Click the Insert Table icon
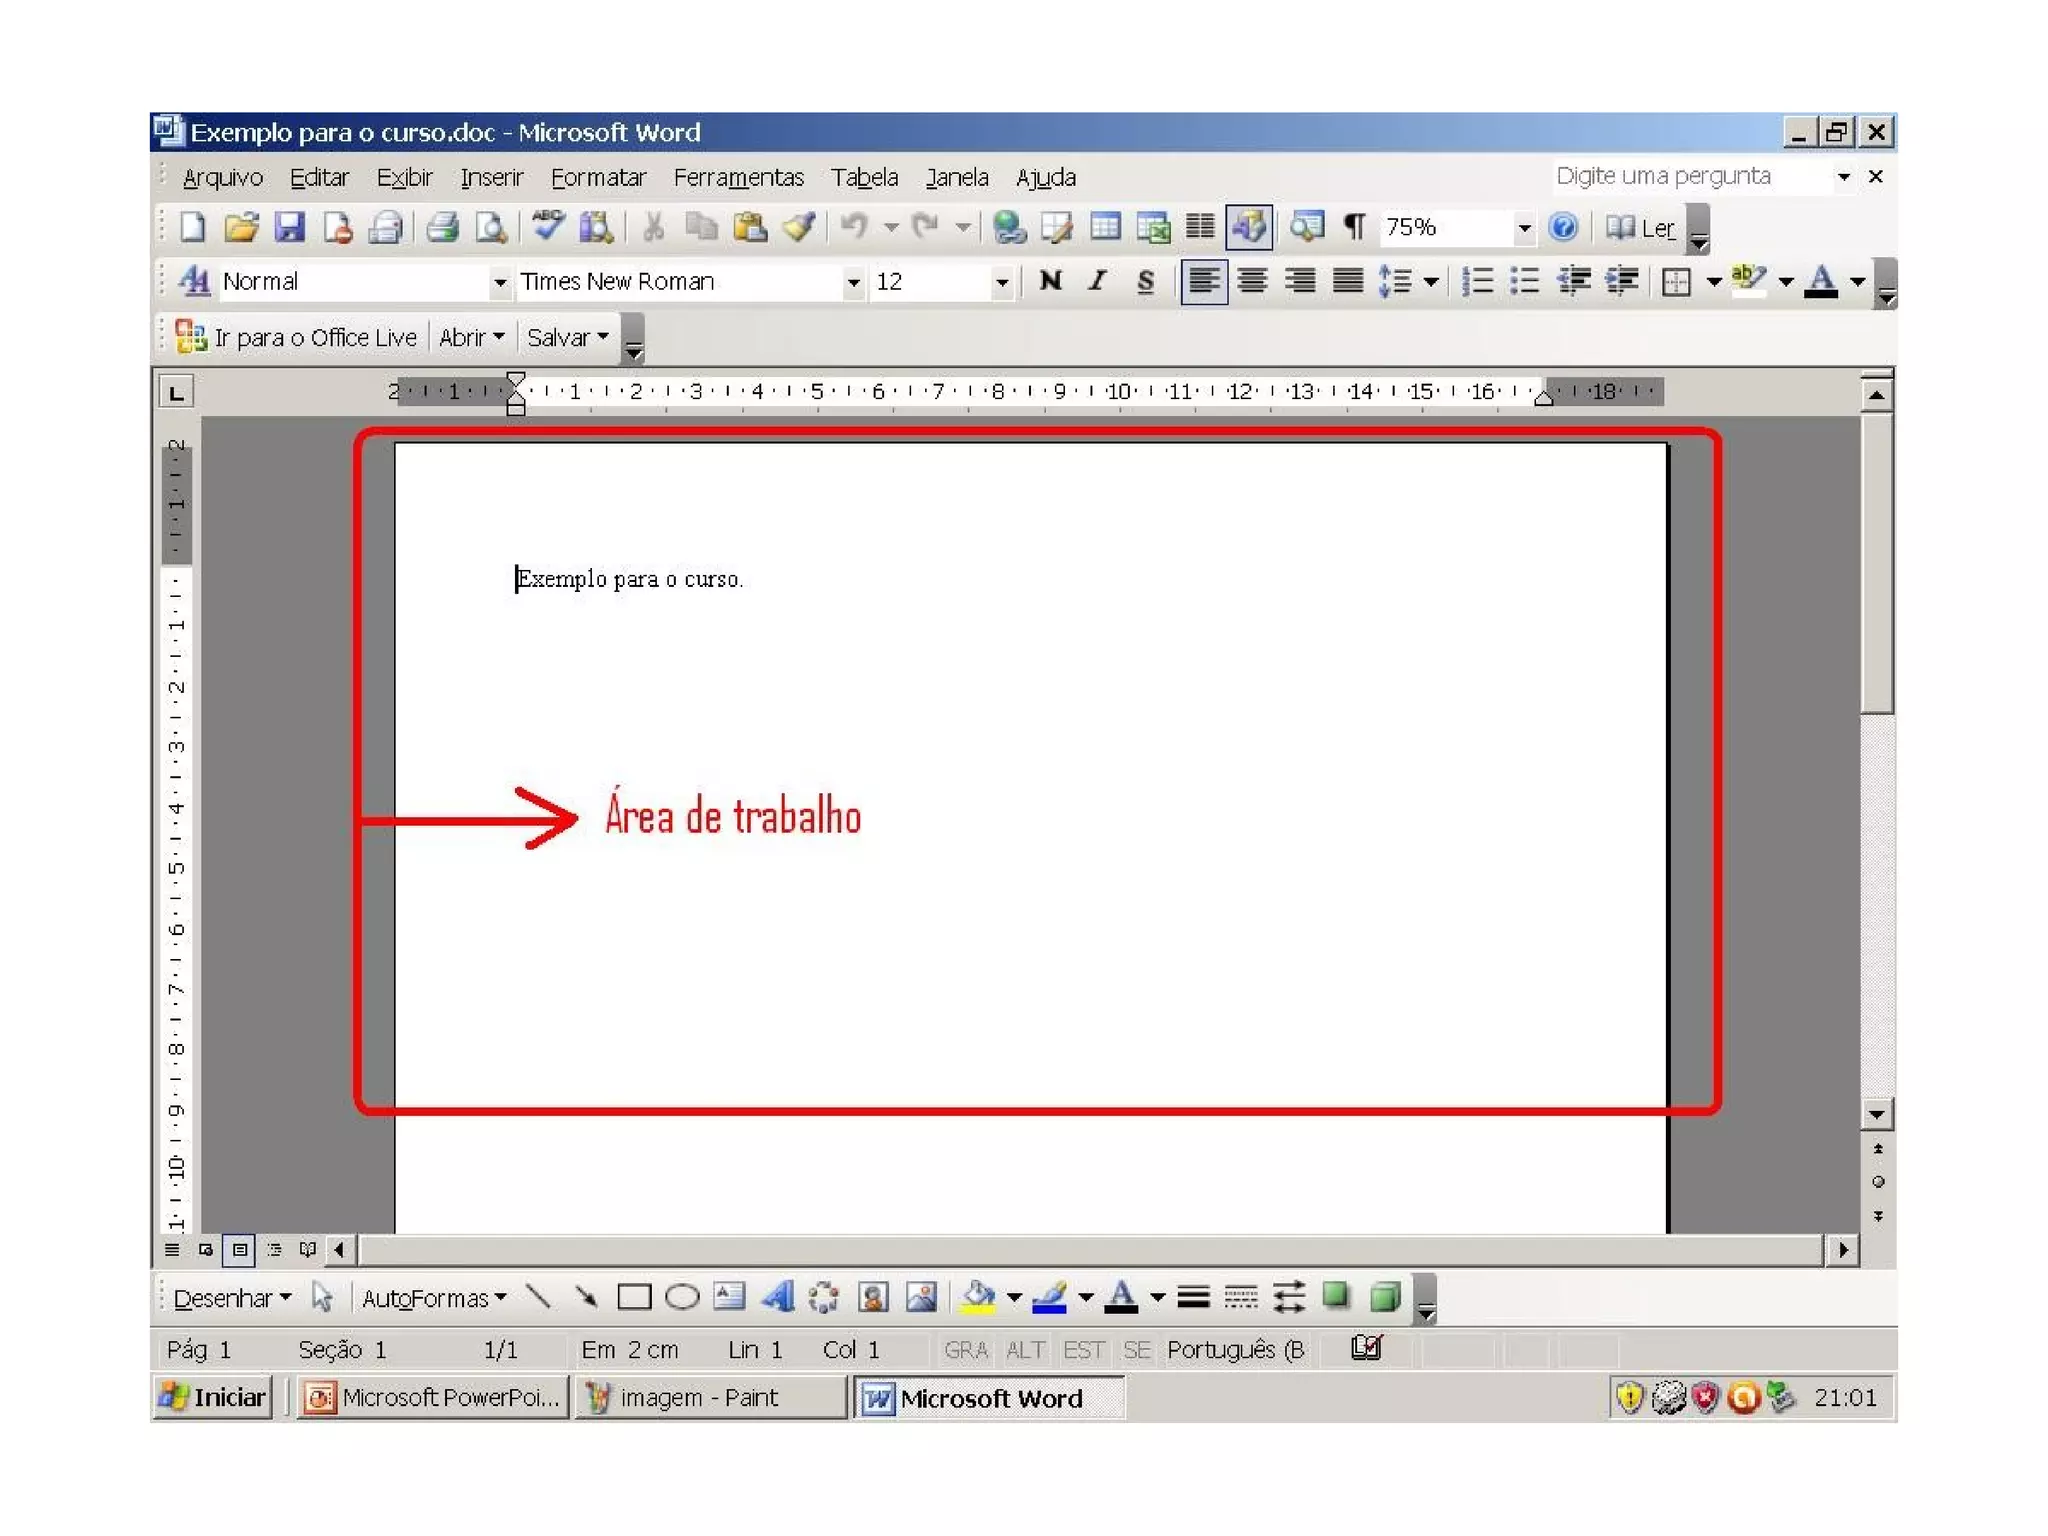This screenshot has height=1536, width=2048. [1105, 228]
